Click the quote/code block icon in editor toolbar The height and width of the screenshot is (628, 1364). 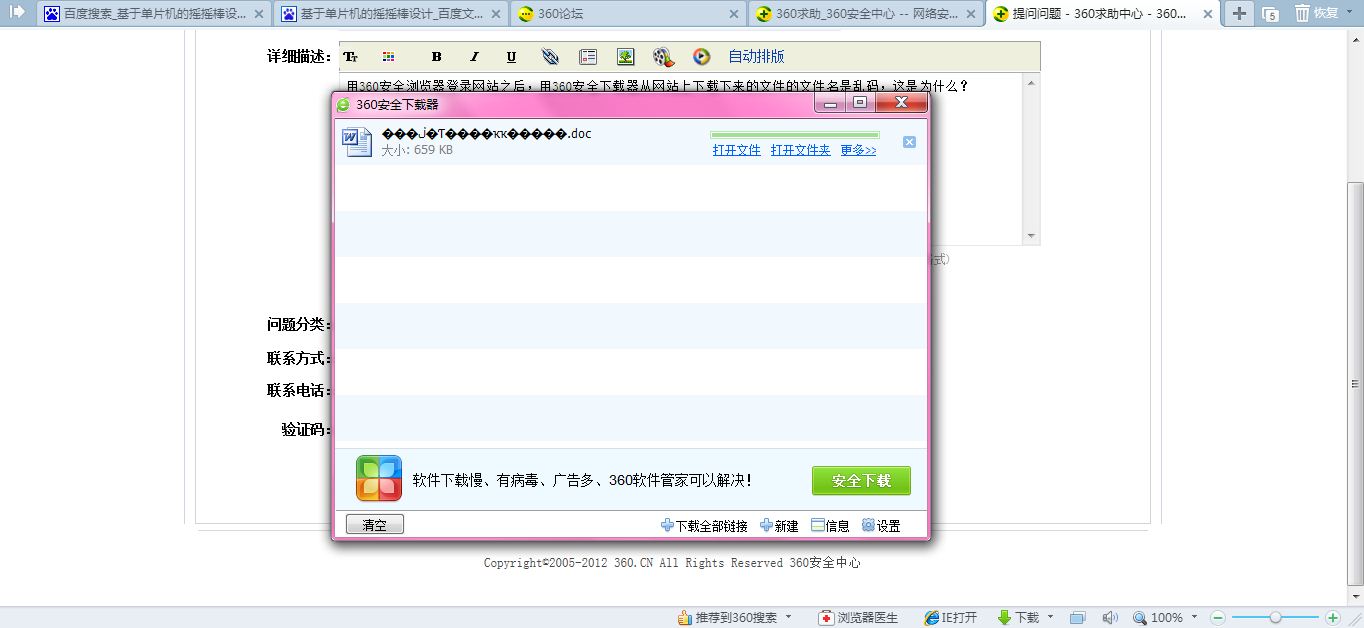[588, 57]
